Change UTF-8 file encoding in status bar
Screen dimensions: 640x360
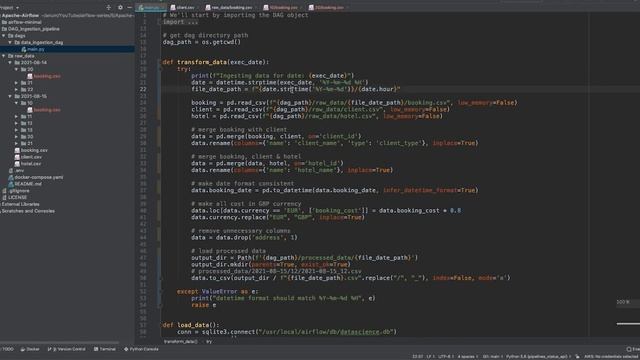(445, 357)
